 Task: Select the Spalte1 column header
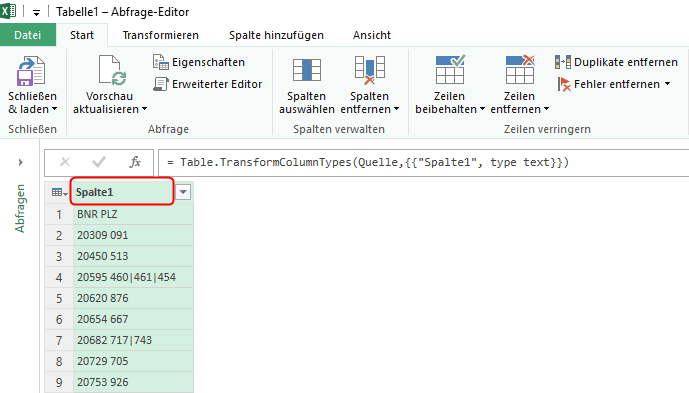point(123,192)
